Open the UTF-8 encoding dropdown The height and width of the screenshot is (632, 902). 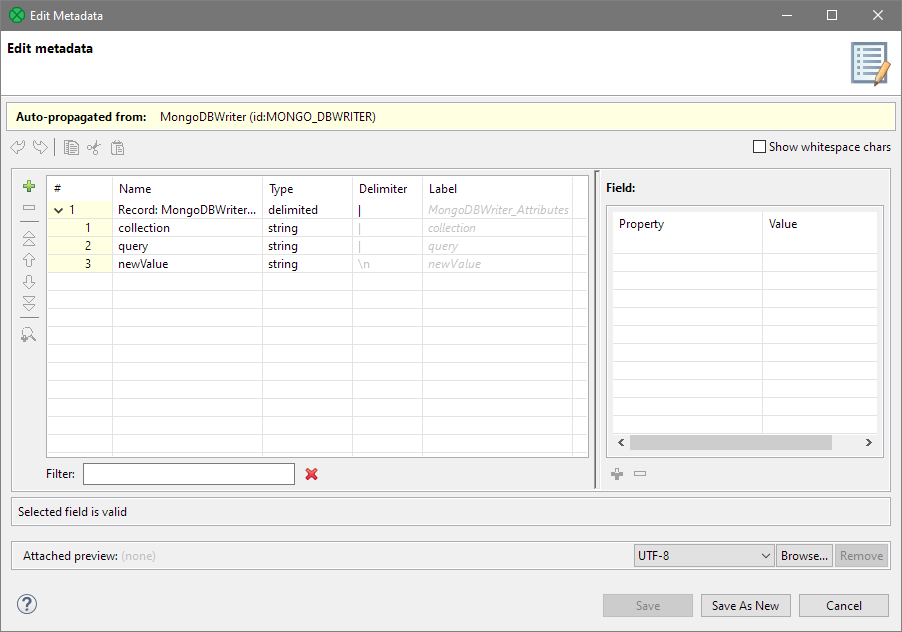click(704, 556)
